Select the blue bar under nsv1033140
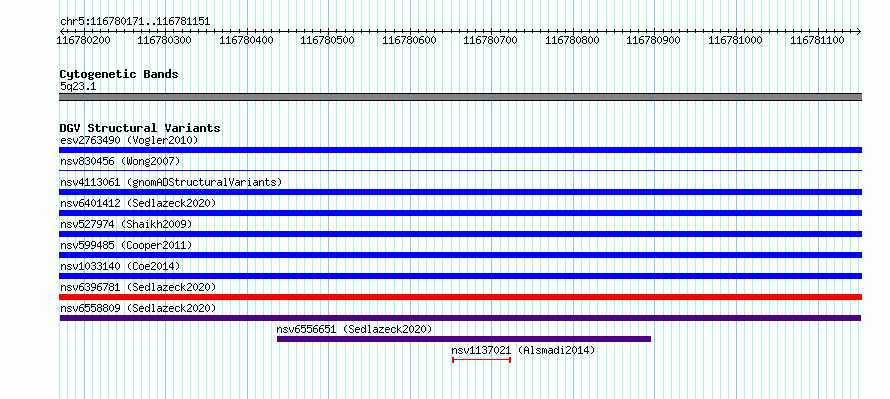890x399 pixels. click(461, 276)
